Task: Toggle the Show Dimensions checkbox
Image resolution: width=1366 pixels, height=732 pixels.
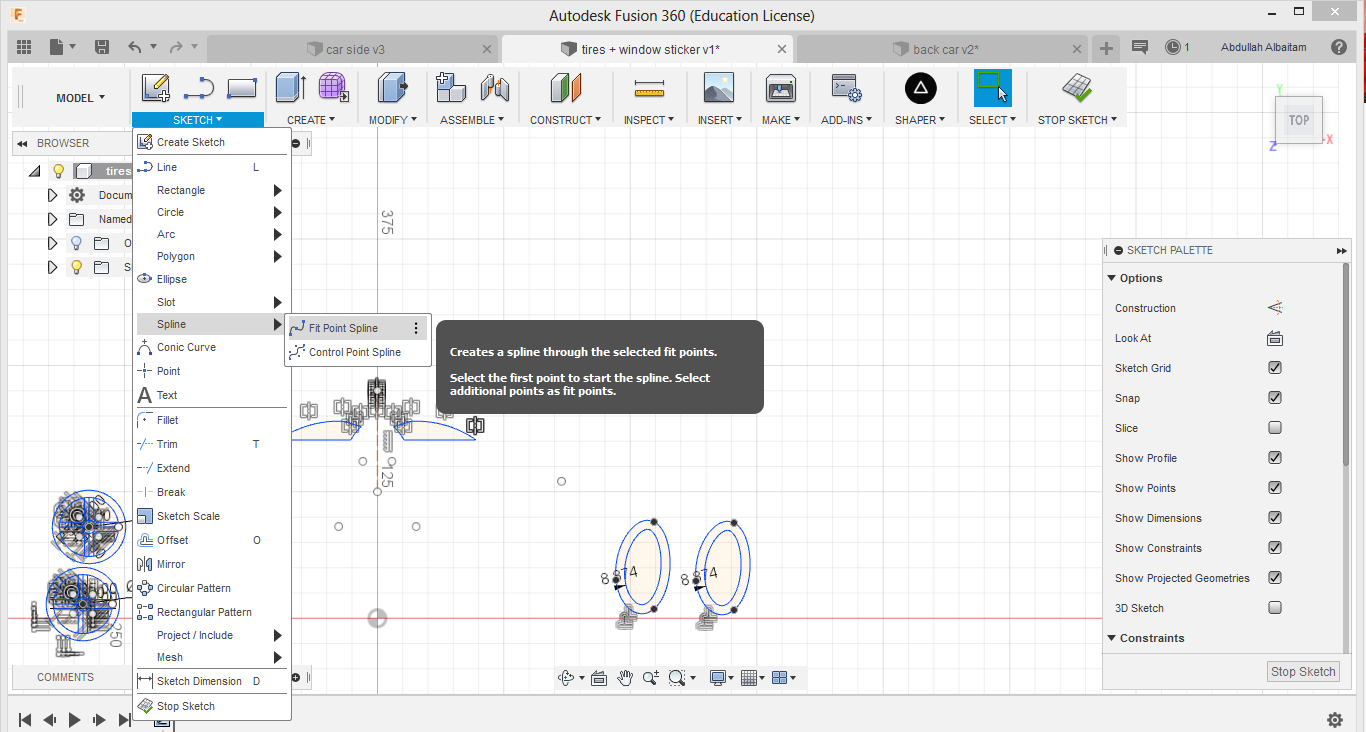Action: tap(1275, 518)
